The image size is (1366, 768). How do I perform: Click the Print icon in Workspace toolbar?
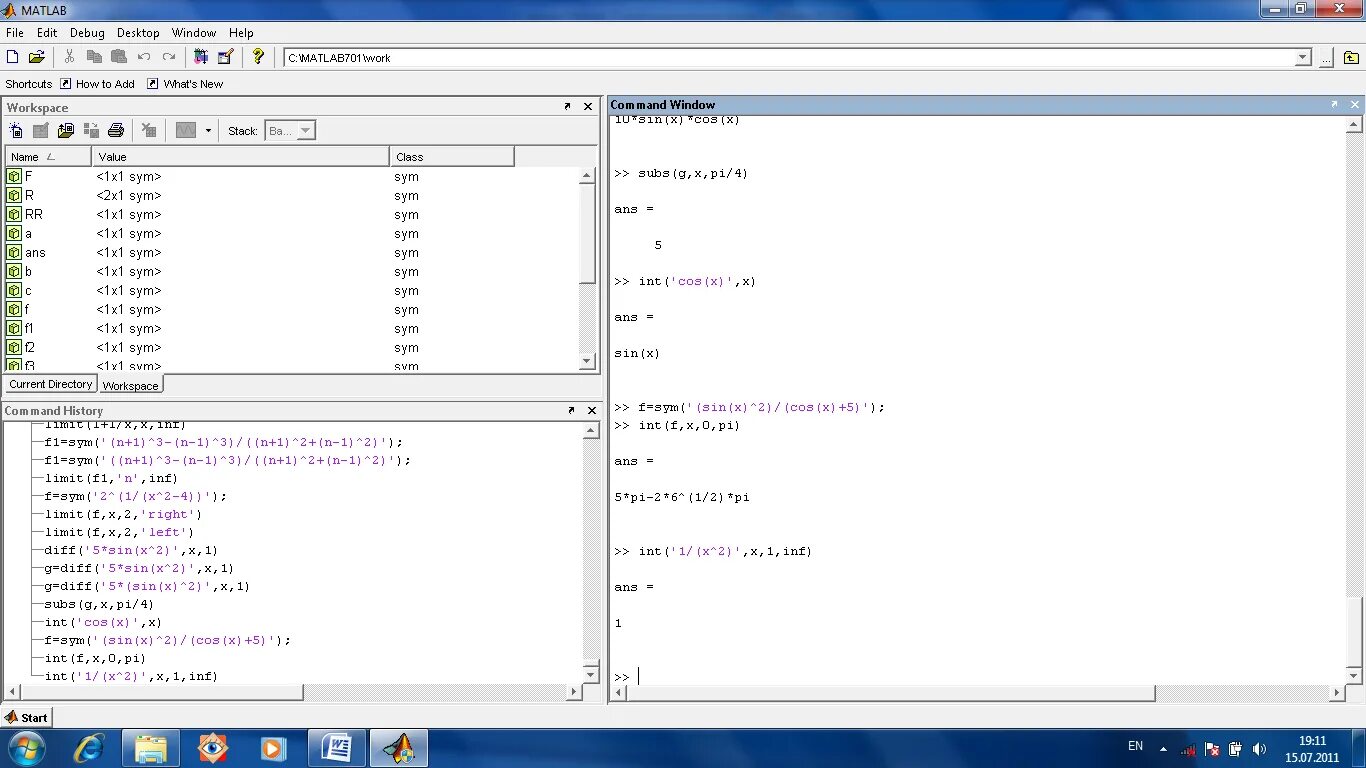point(116,130)
